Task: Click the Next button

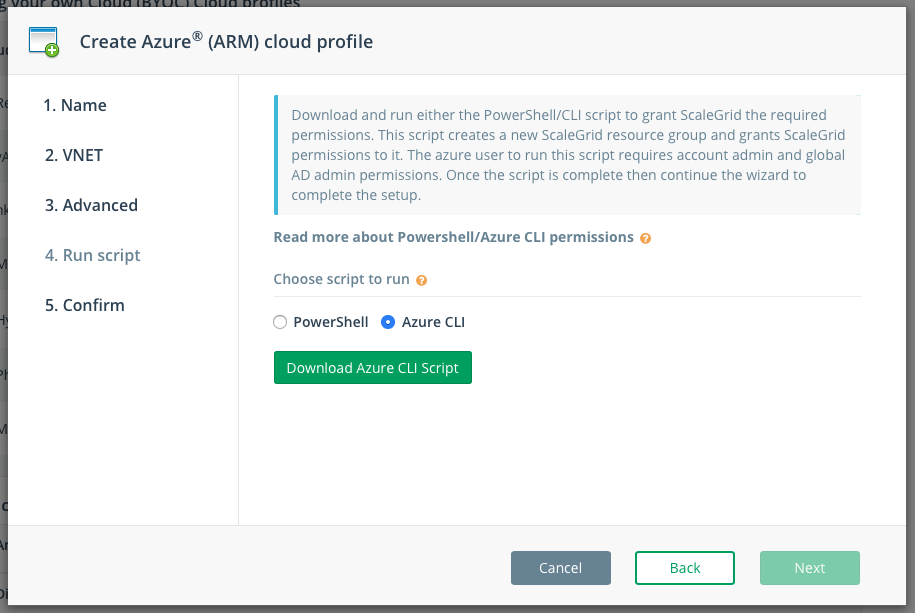Action: 810,568
